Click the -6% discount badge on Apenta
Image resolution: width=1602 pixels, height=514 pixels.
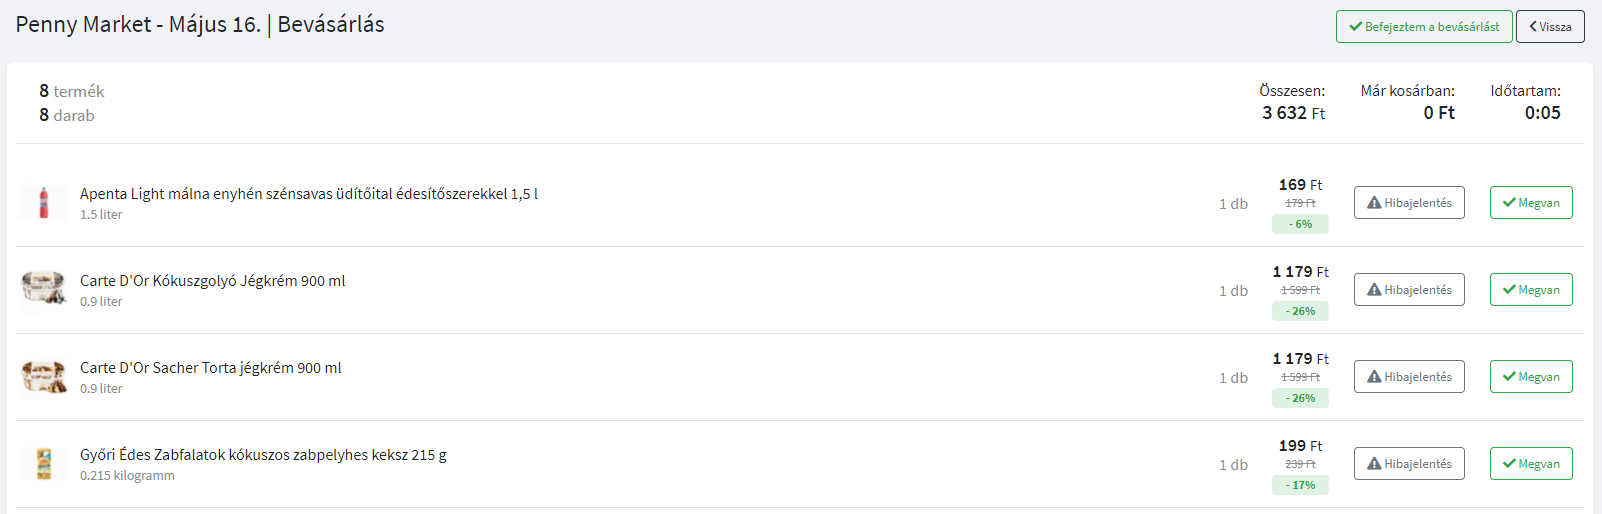[1300, 224]
